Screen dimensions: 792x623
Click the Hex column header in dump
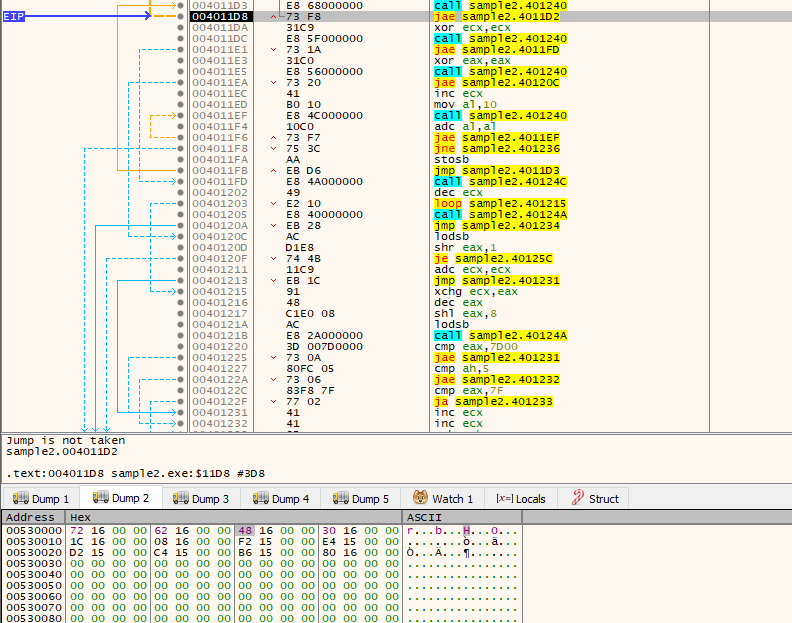234,517
